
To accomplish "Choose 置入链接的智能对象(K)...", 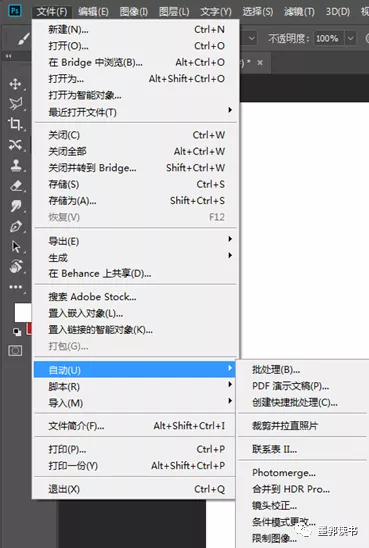I will click(136, 330).
